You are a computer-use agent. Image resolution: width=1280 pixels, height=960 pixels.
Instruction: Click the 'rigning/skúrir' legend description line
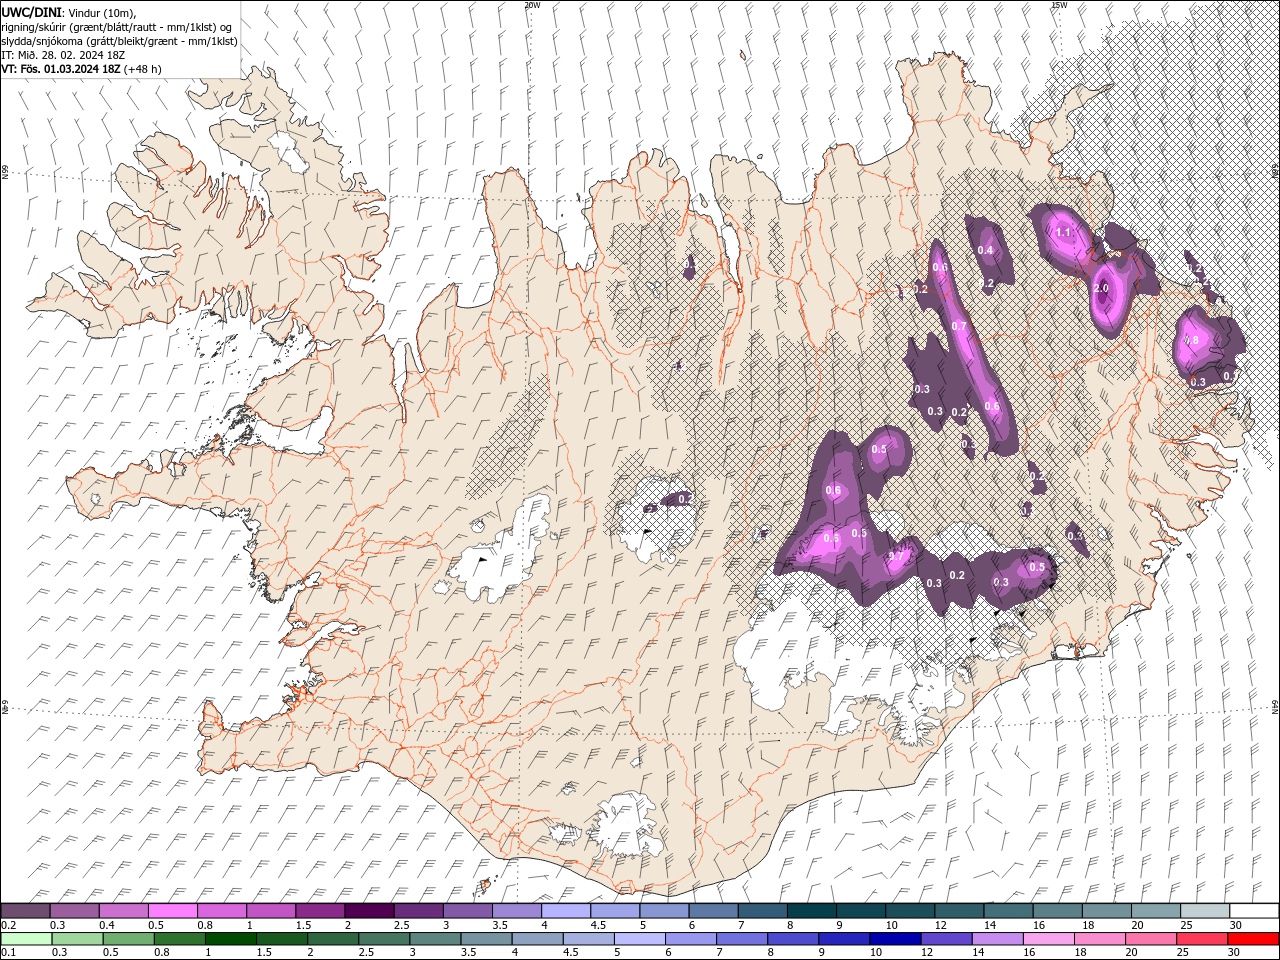(117, 27)
